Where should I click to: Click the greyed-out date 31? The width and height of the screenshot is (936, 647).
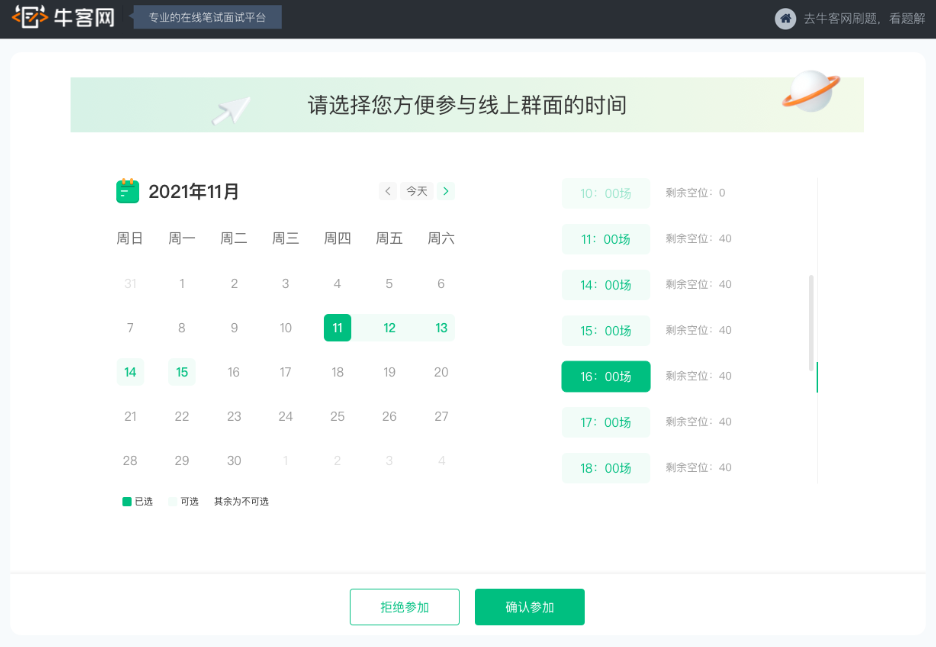[x=130, y=284]
